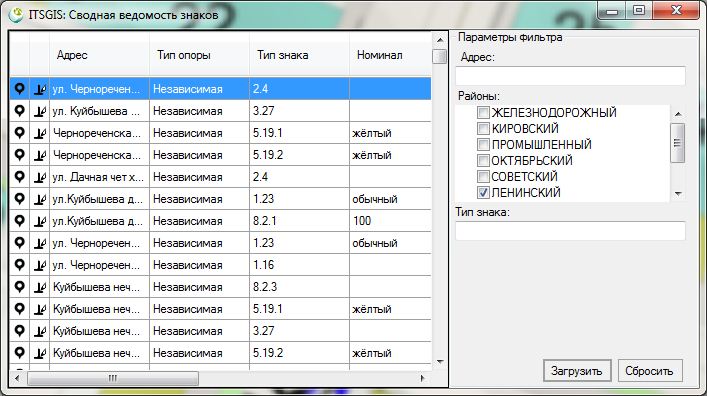This screenshot has height=396, width=707.
Task: Click sign post icon in selected 2.4 Чернореченская row
Action: (40, 89)
